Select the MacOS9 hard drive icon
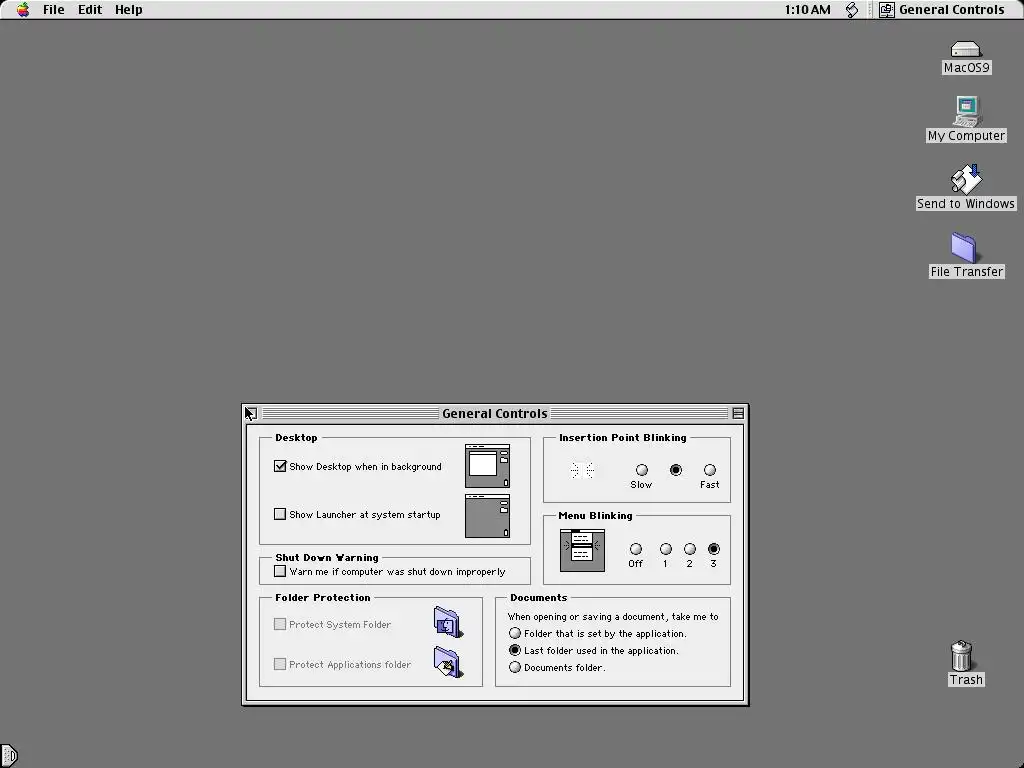 click(x=966, y=50)
